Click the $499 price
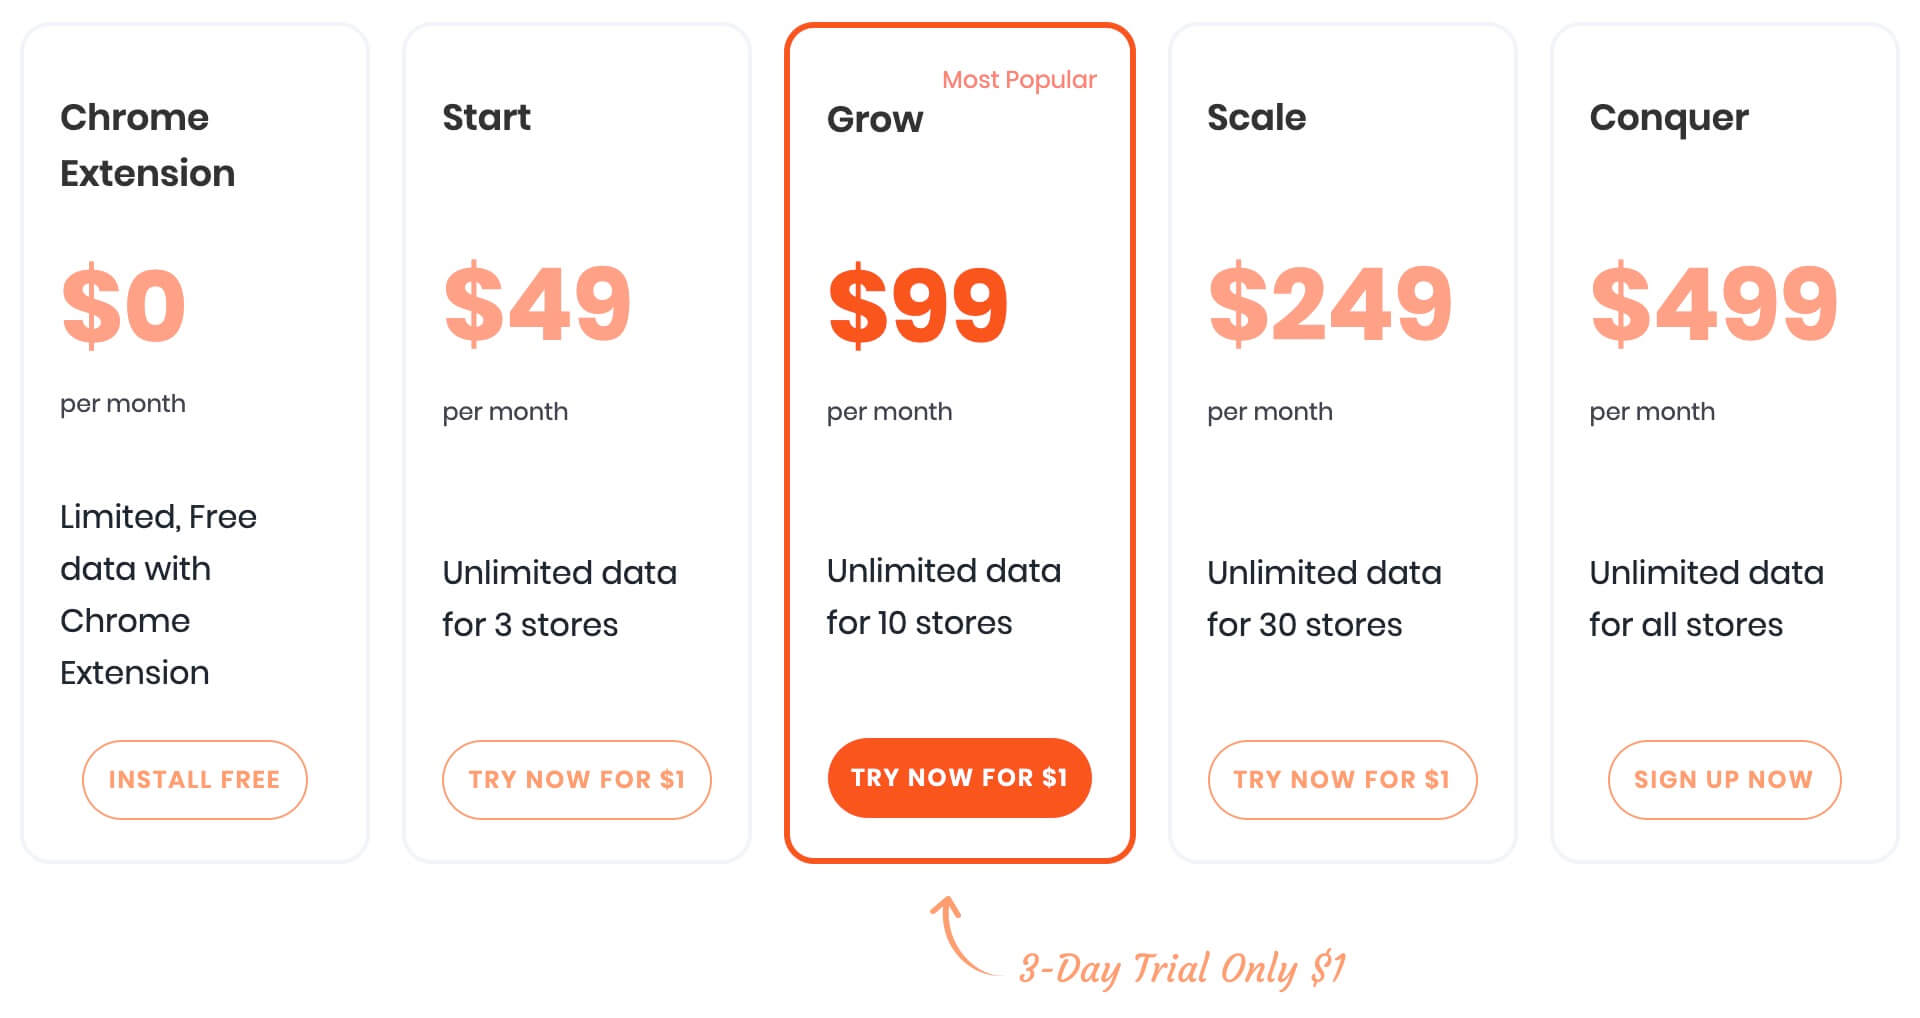Screen dimensions: 1920x1018 pos(1714,303)
